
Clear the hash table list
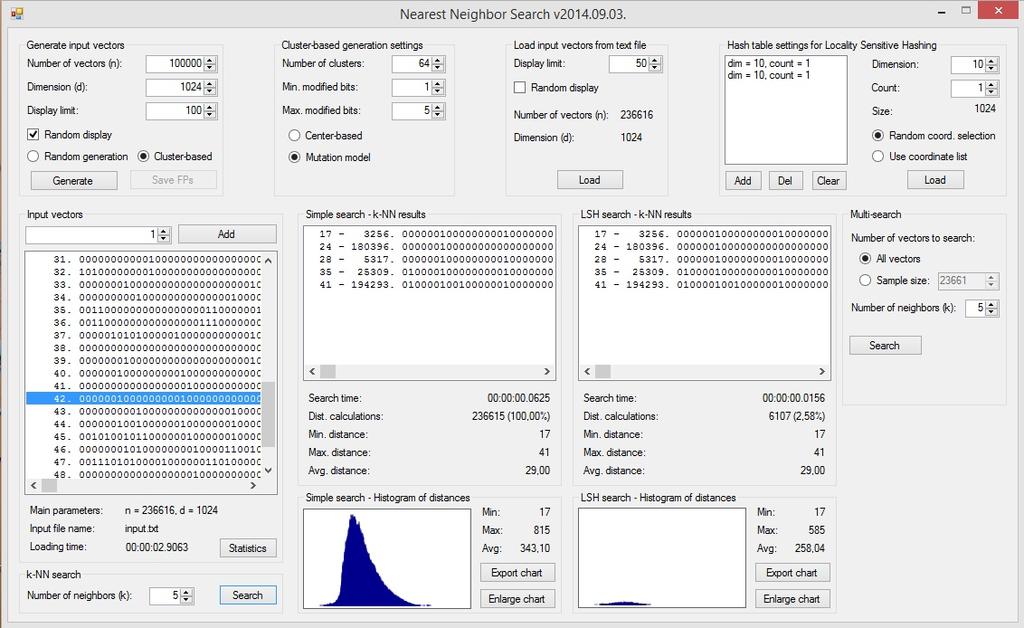[829, 181]
